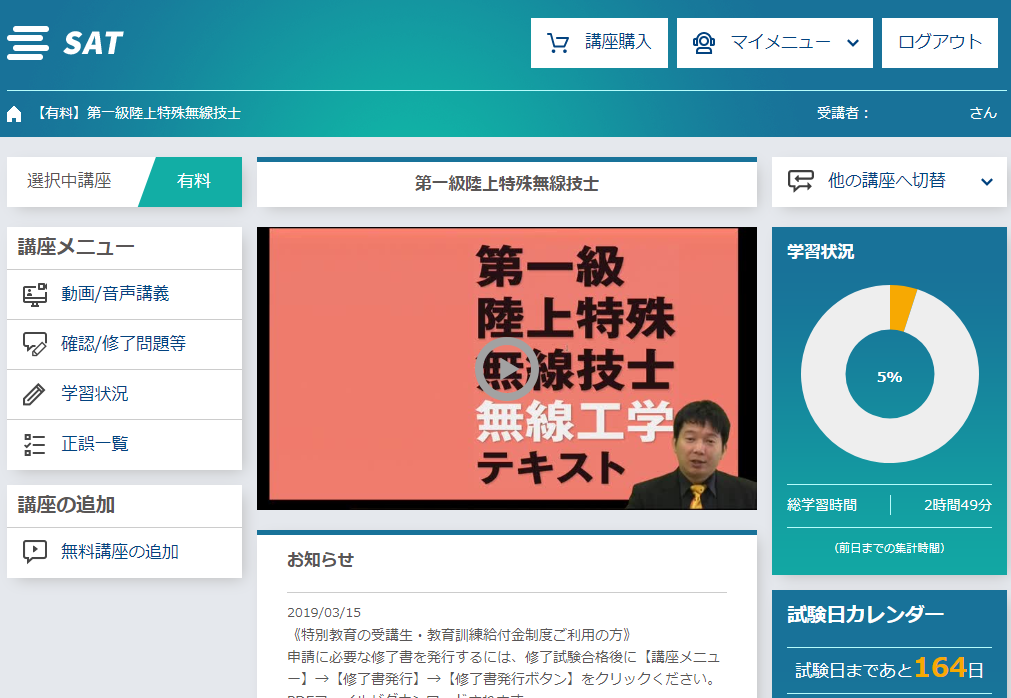Image resolution: width=1011 pixels, height=698 pixels.
Task: Open 無料講座の追加 link
Action: (x=124, y=552)
